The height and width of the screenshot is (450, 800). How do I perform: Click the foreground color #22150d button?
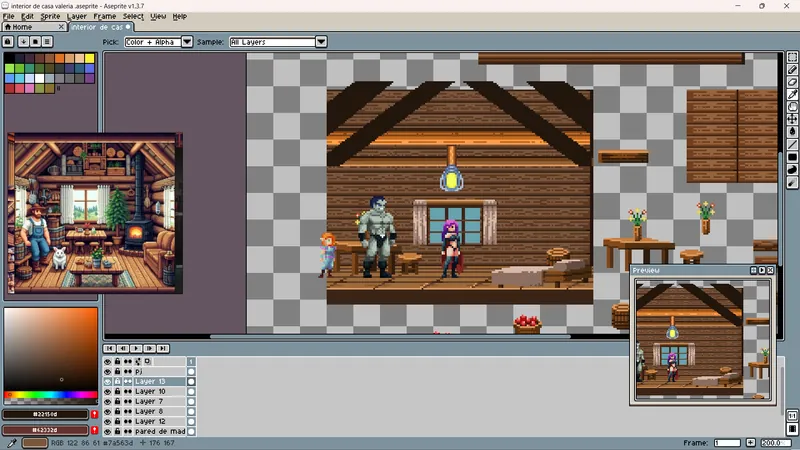(45, 414)
